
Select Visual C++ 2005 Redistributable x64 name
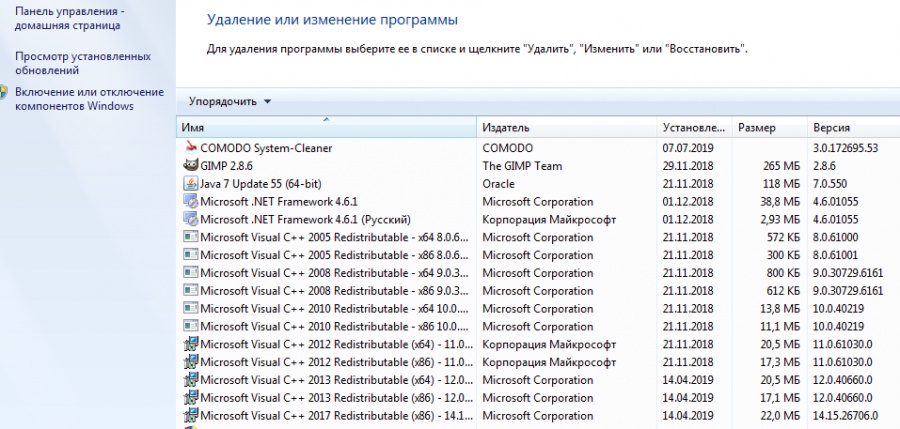[x=335, y=237]
